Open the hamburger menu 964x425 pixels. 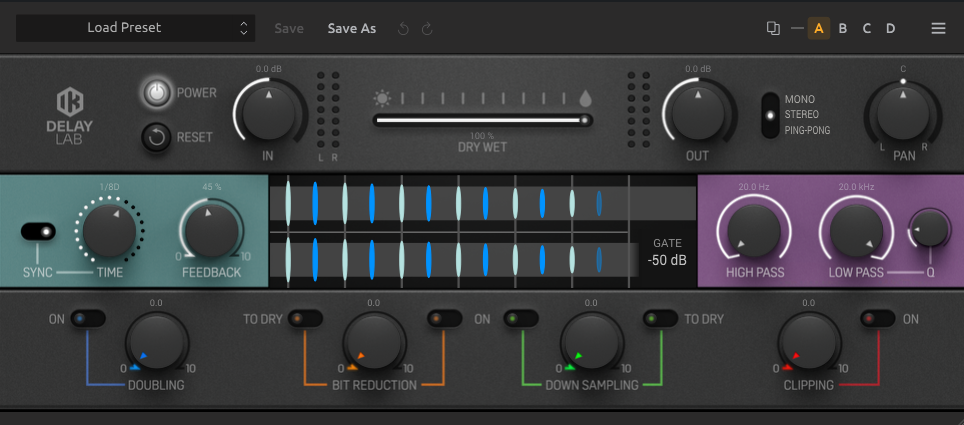938,28
